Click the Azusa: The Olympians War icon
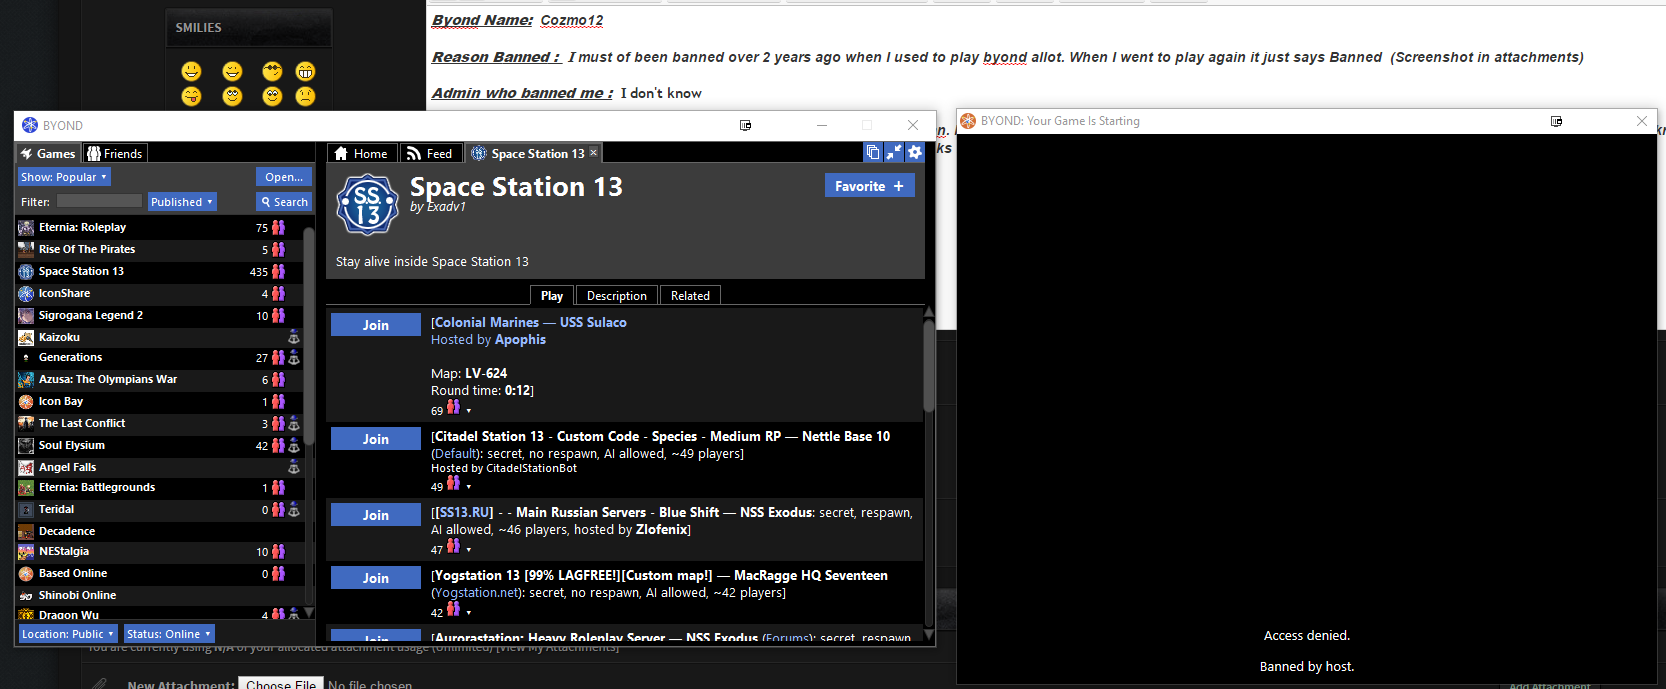Viewport: 1666px width, 689px height. pos(26,380)
